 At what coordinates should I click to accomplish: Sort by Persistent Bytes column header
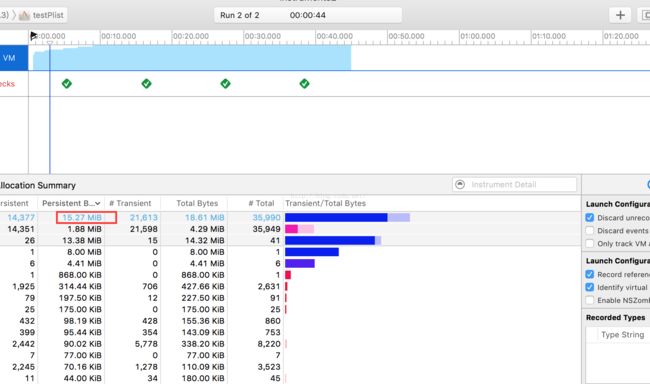pos(71,203)
